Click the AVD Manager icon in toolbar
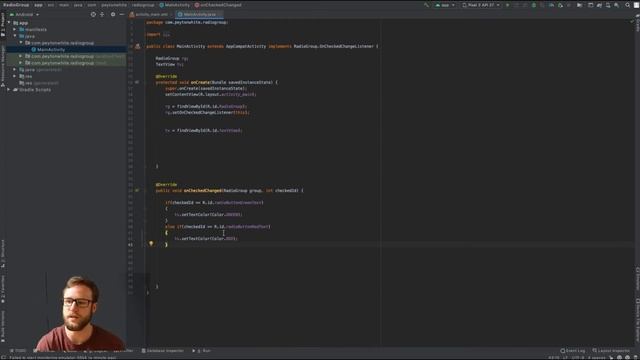Viewport: 640px width, 360px height. coord(608,5)
